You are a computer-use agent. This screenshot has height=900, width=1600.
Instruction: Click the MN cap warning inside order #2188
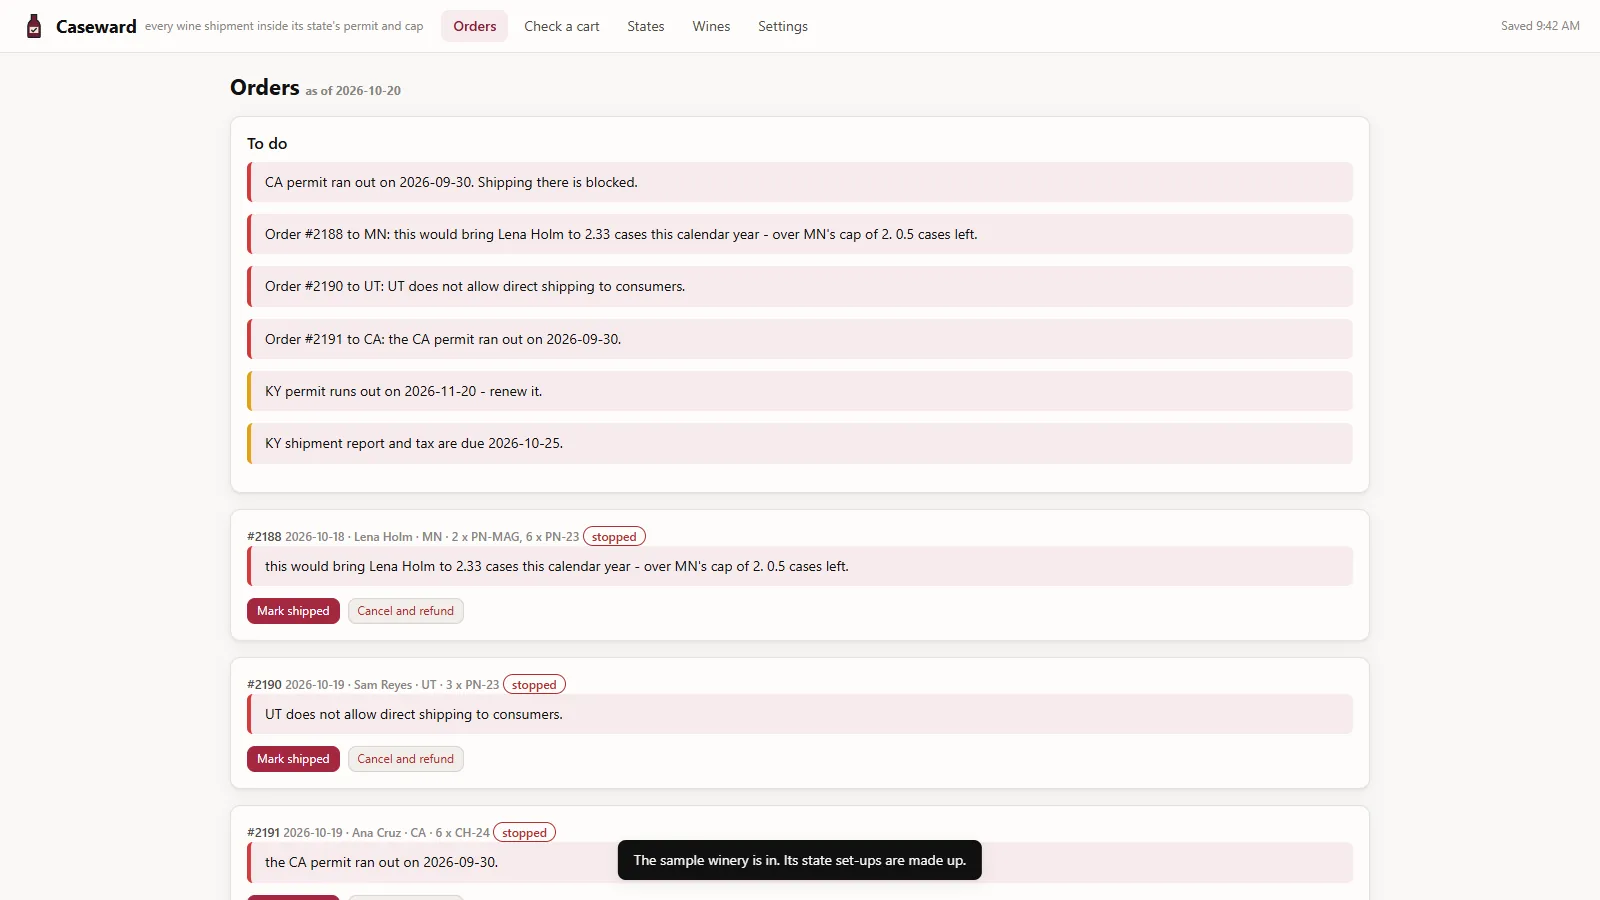pos(800,566)
